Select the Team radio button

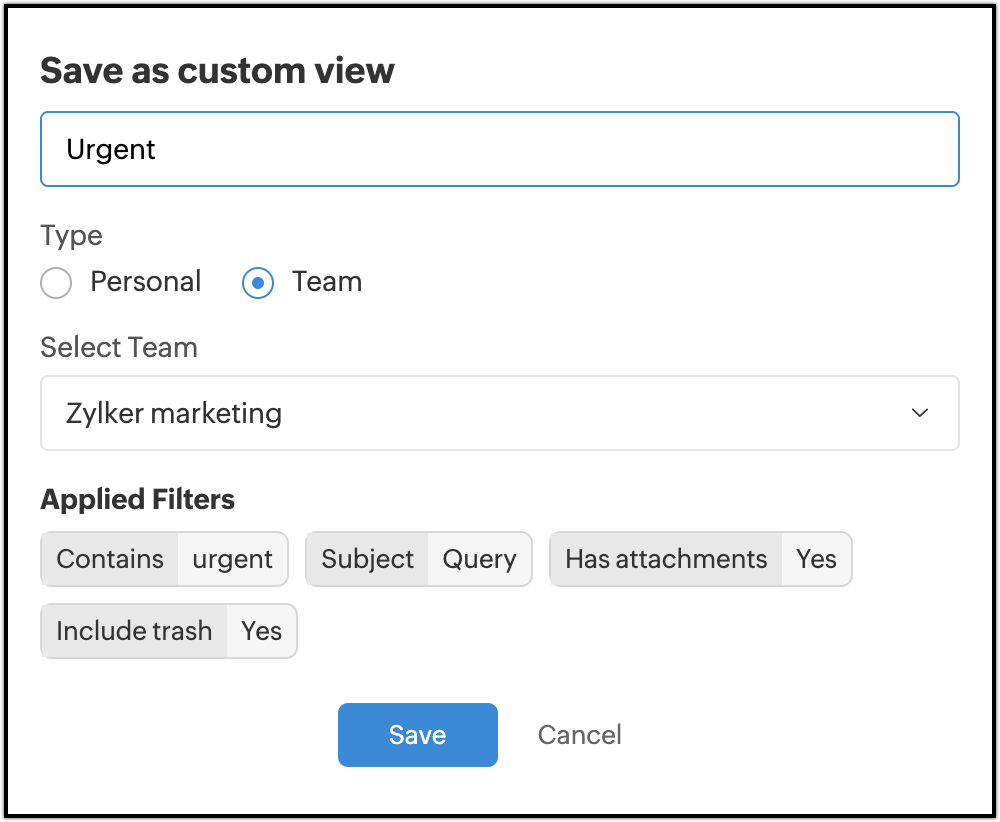point(258,283)
